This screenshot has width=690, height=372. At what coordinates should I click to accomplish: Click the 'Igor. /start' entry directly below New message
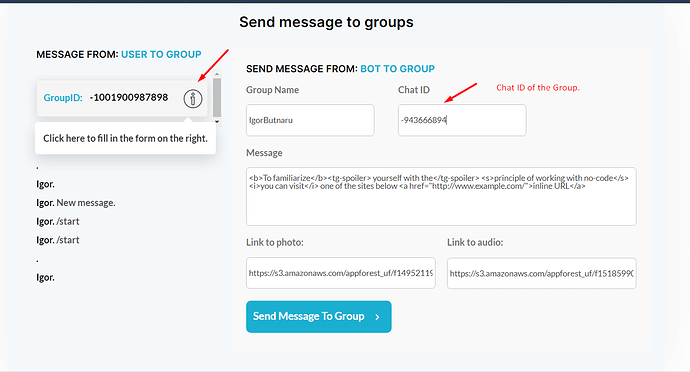(58, 221)
